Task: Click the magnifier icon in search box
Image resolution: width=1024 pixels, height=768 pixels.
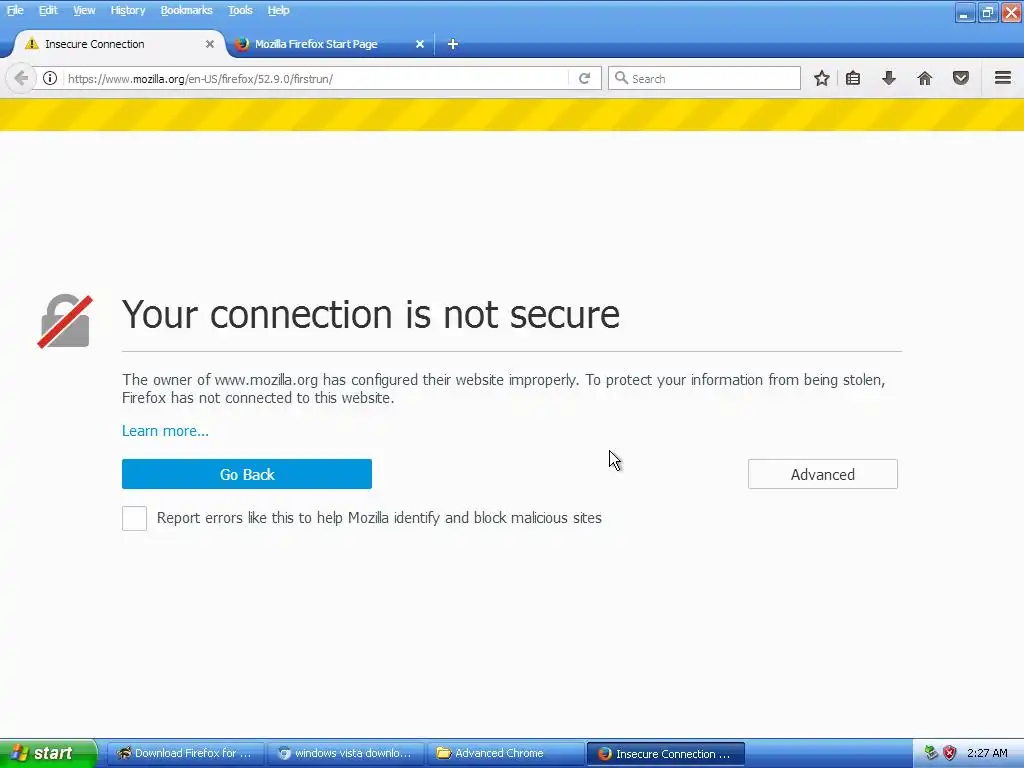Action: pyautogui.click(x=621, y=78)
